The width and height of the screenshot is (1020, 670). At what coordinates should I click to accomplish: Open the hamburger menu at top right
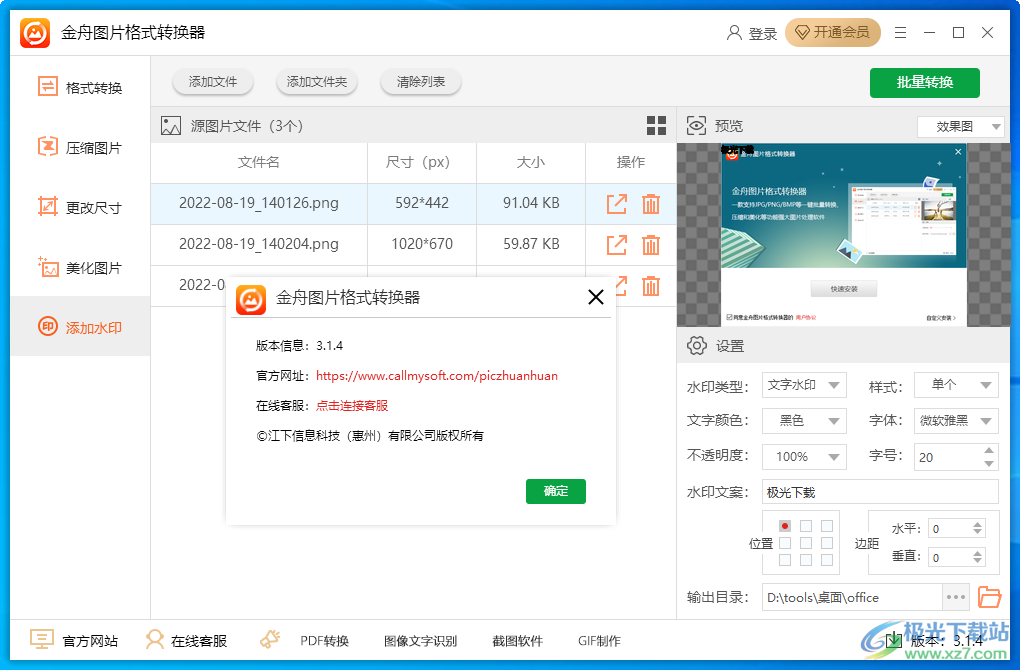click(899, 32)
